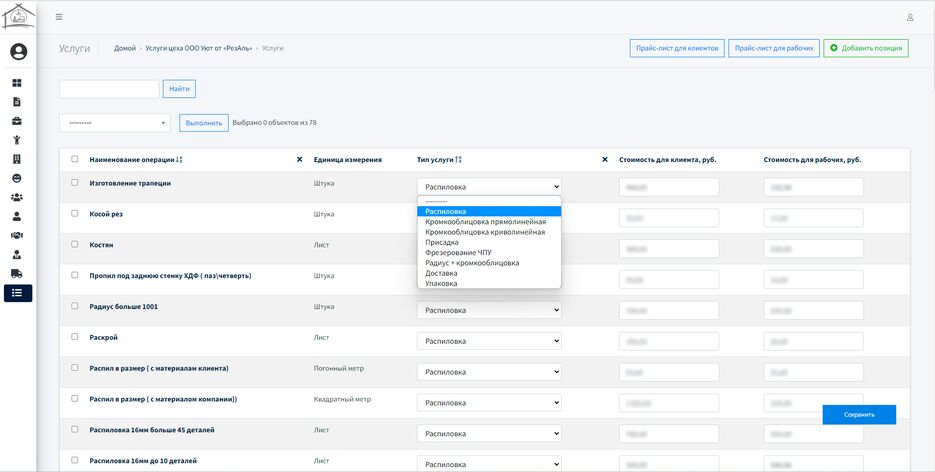The width and height of the screenshot is (935, 472).
Task: Choose Упаковка option in dropdown list
Action: pyautogui.click(x=489, y=284)
